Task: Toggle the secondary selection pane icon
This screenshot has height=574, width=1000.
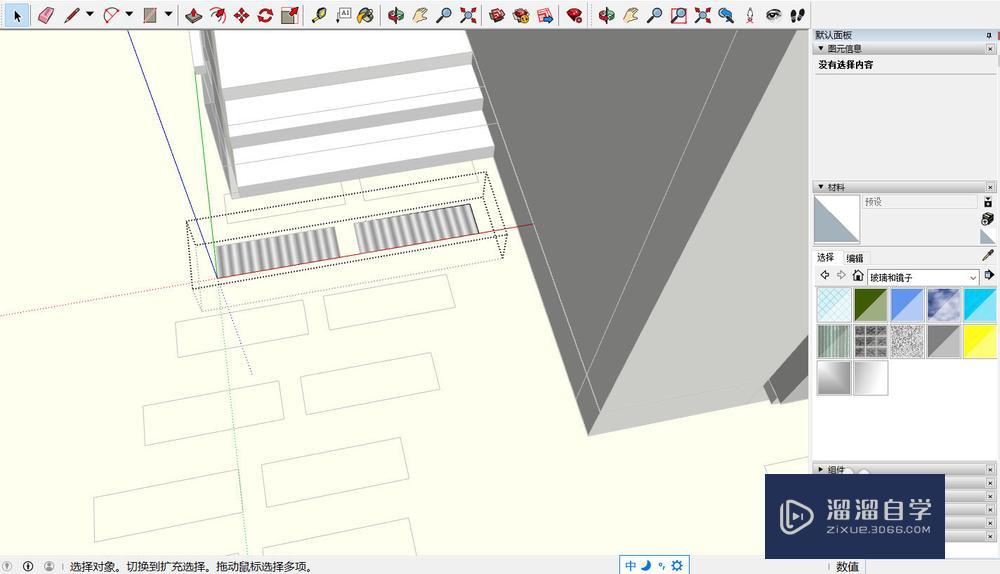Action: (988, 202)
